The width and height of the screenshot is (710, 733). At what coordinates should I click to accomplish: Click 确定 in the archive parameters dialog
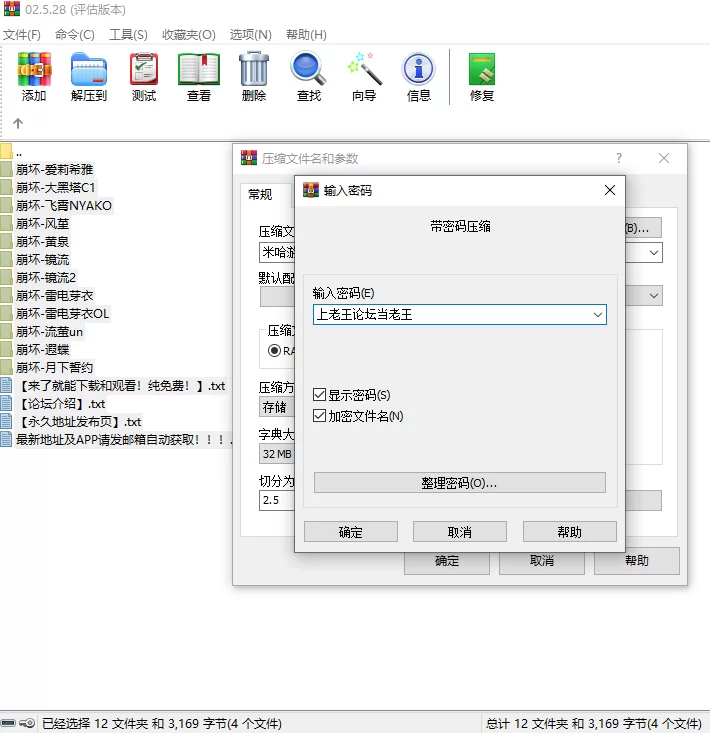pyautogui.click(x=447, y=563)
